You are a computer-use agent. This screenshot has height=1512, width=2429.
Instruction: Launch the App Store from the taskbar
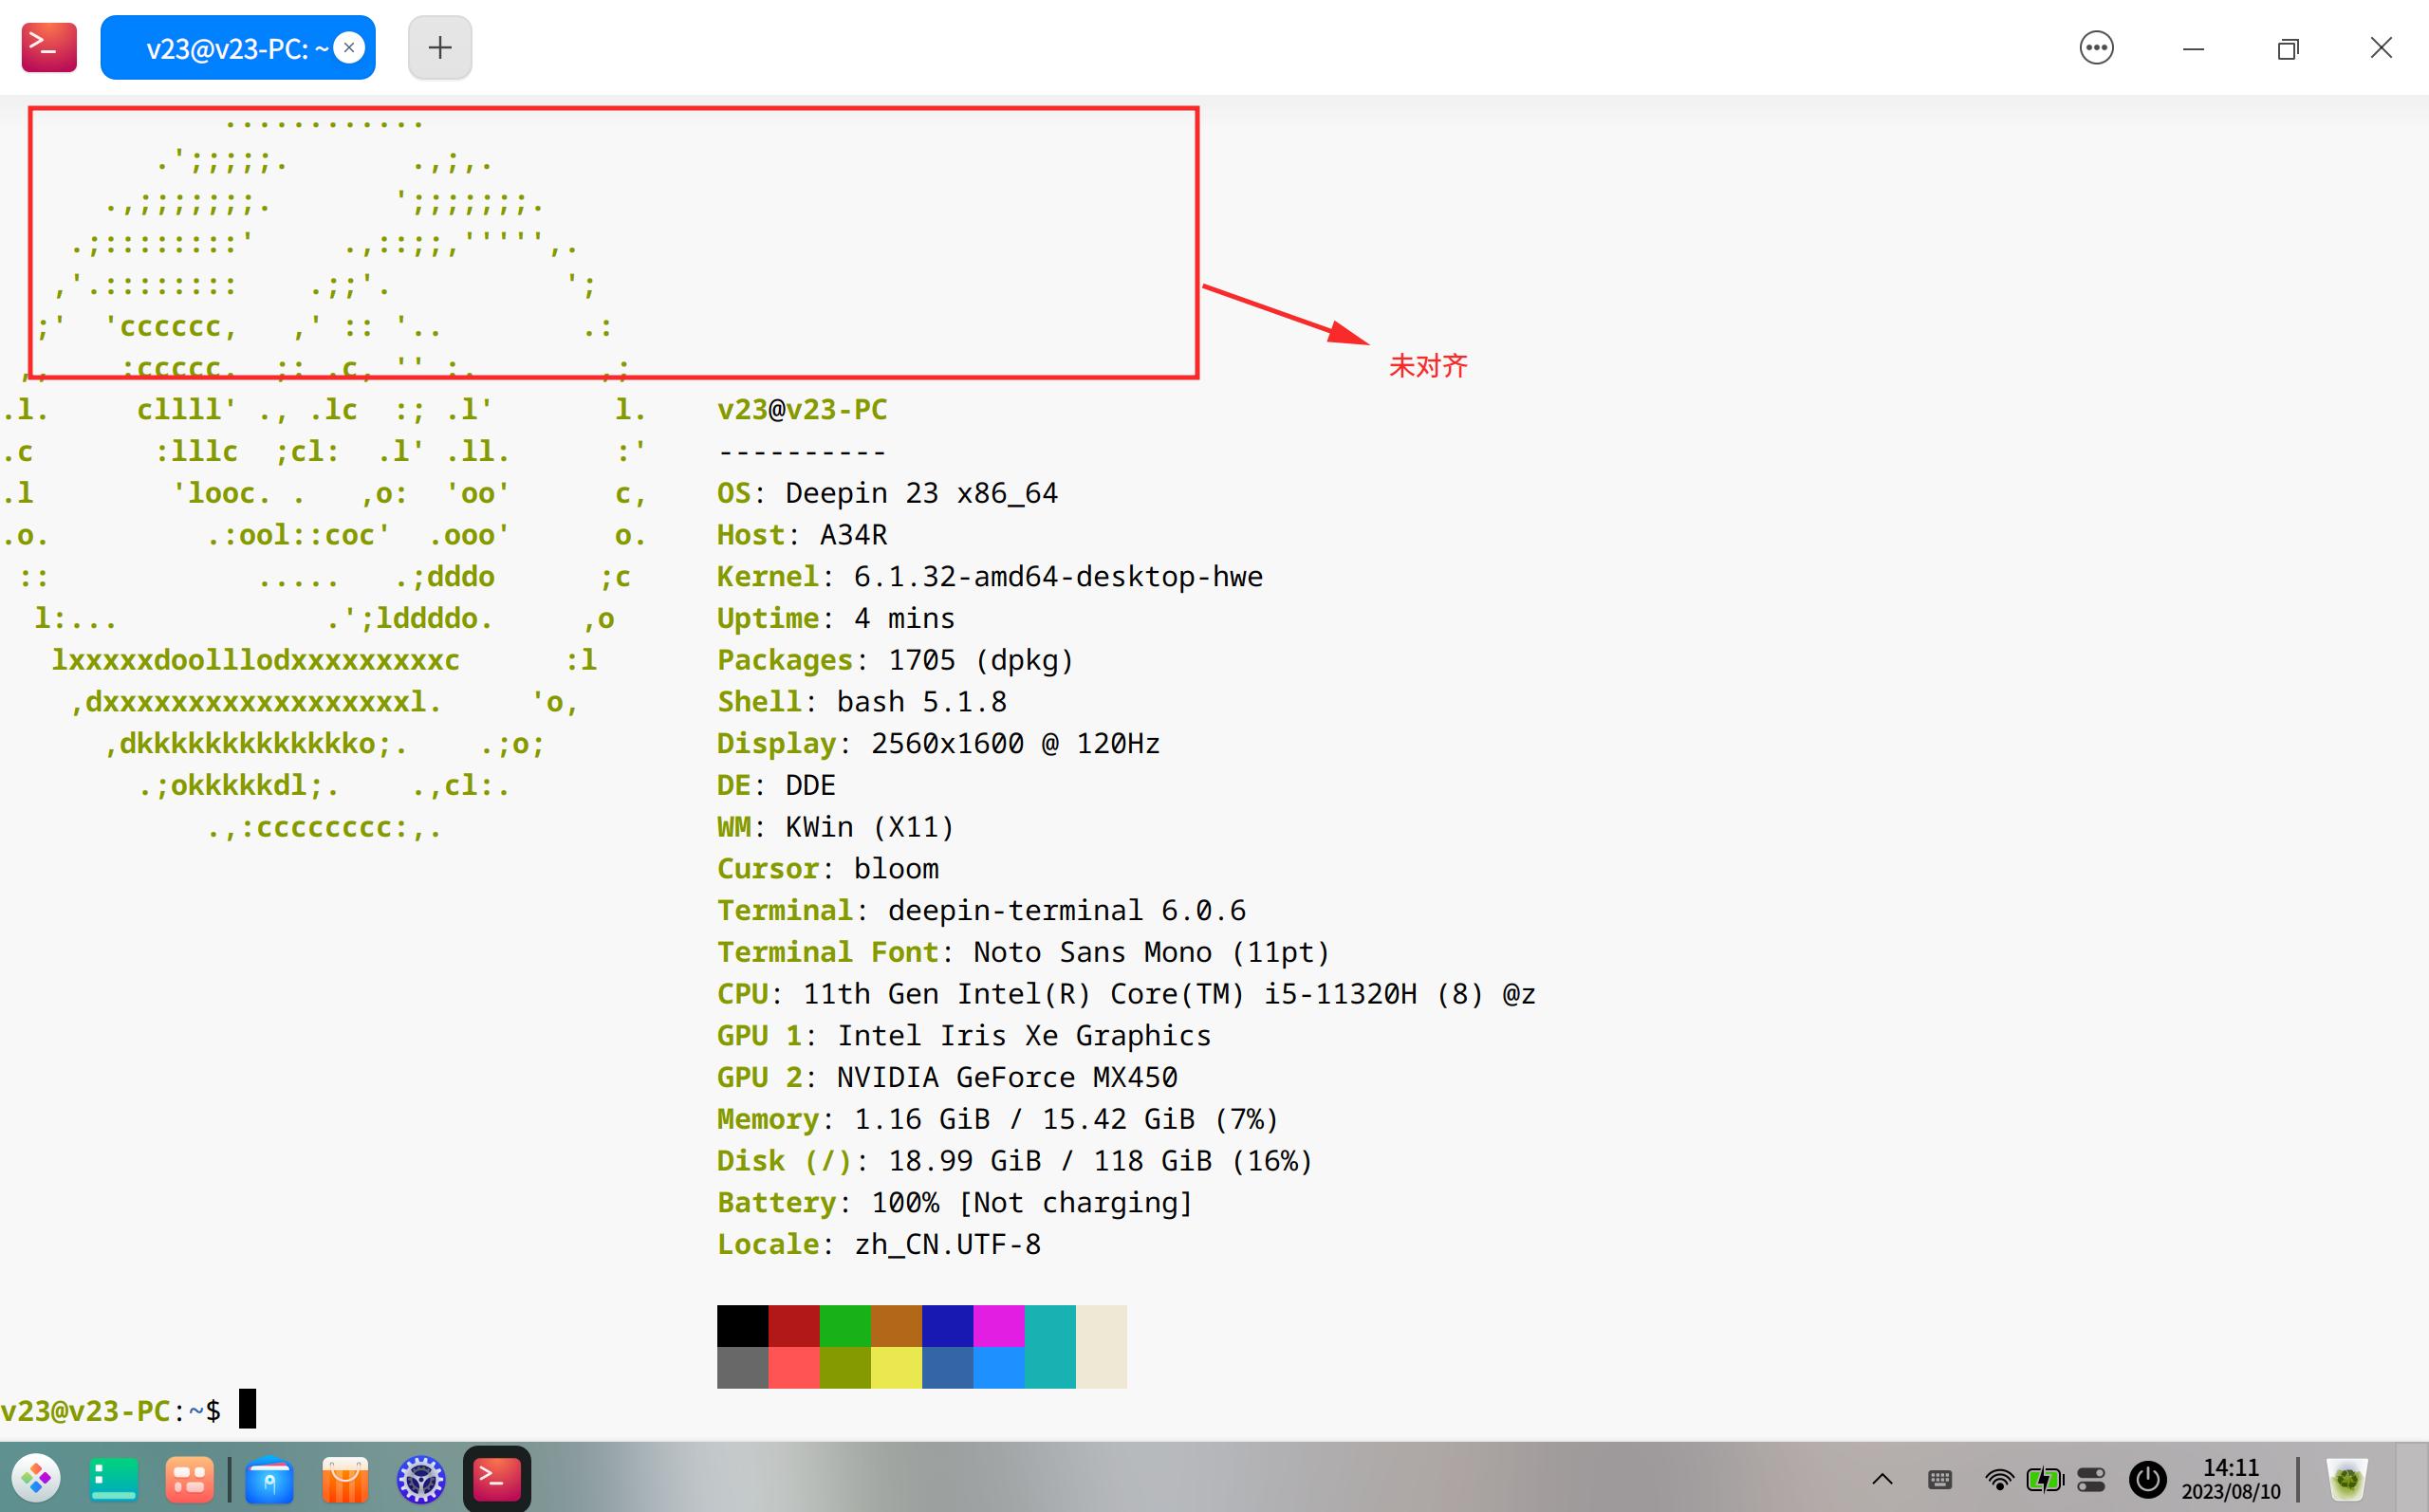click(x=344, y=1479)
